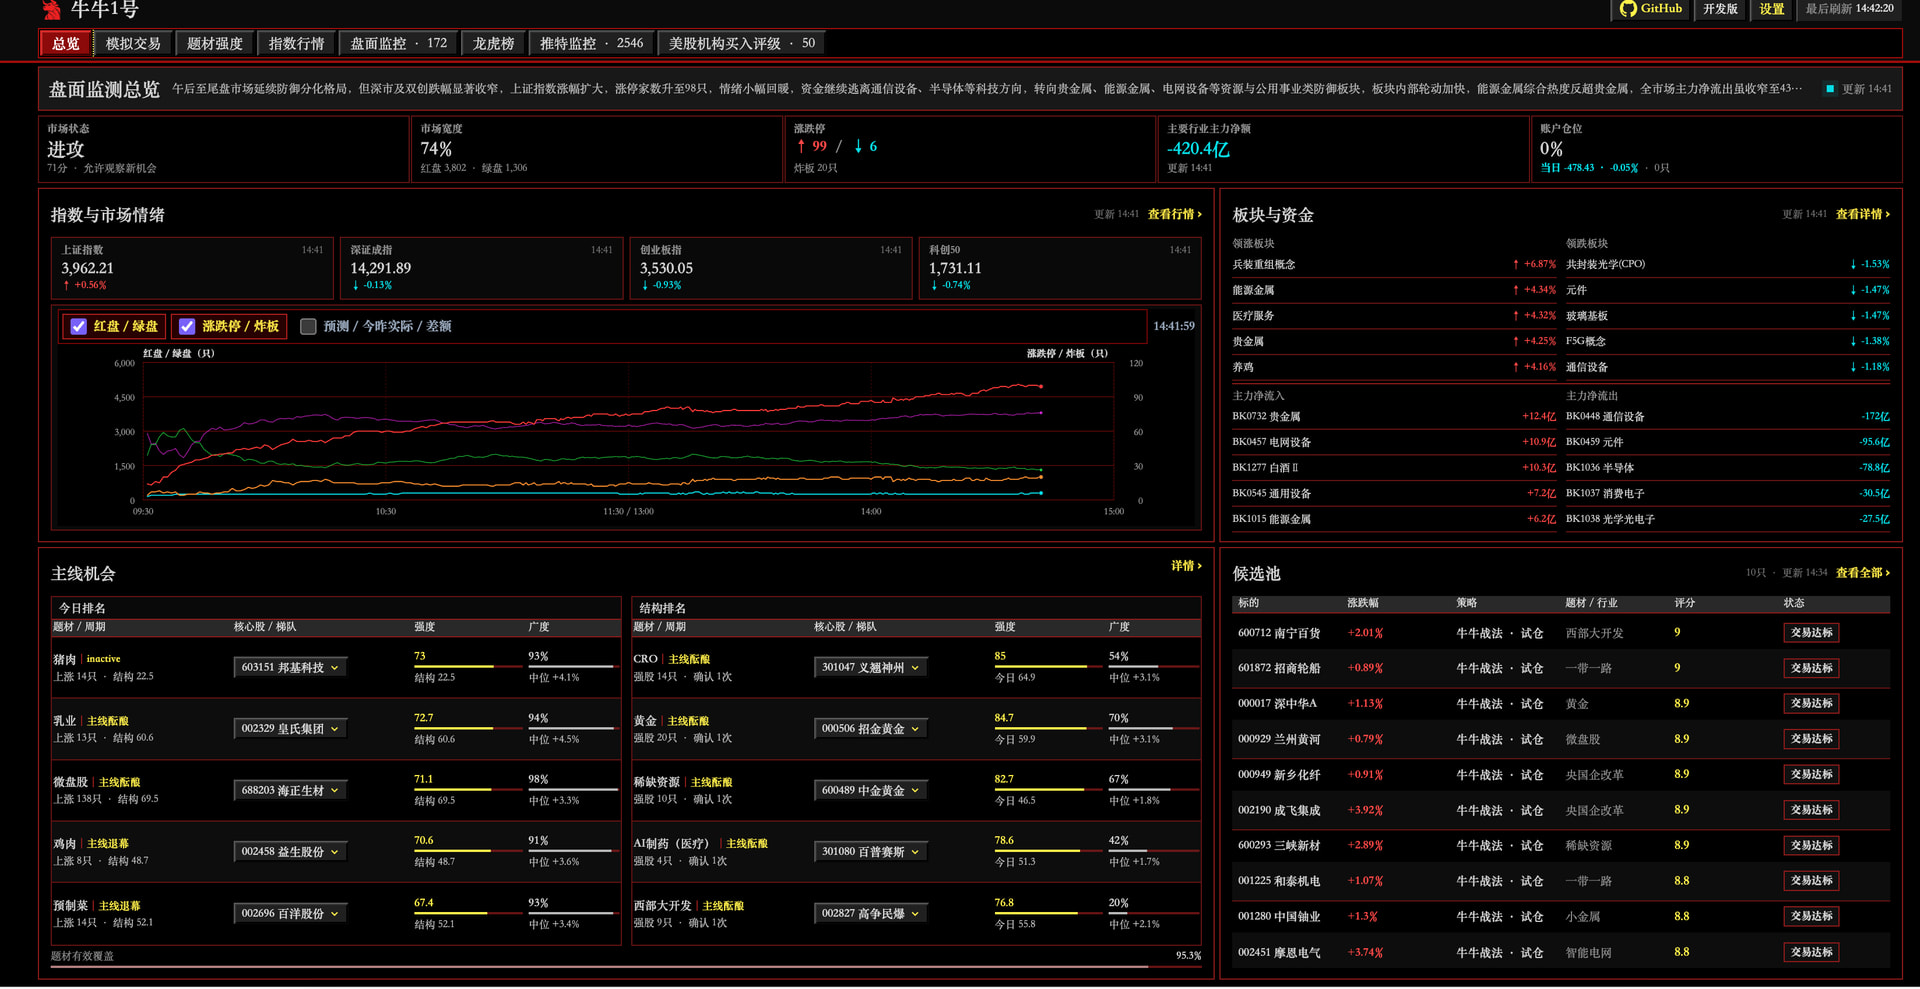The image size is (1920, 989).
Task: Expand the 002329 皇氏集团 dropdown
Action: [290, 729]
